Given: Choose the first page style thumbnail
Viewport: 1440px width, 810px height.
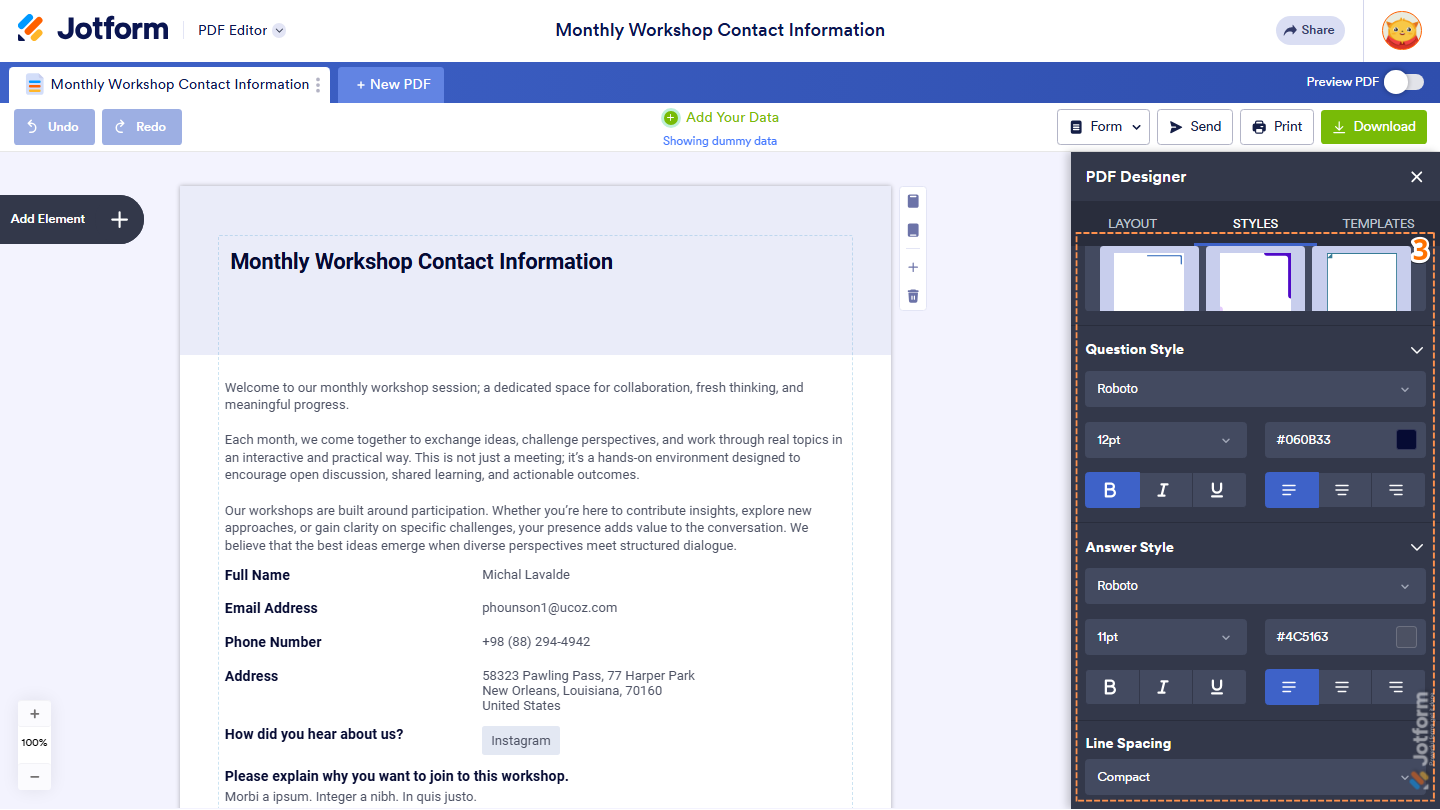Looking at the screenshot, I should [x=1149, y=279].
